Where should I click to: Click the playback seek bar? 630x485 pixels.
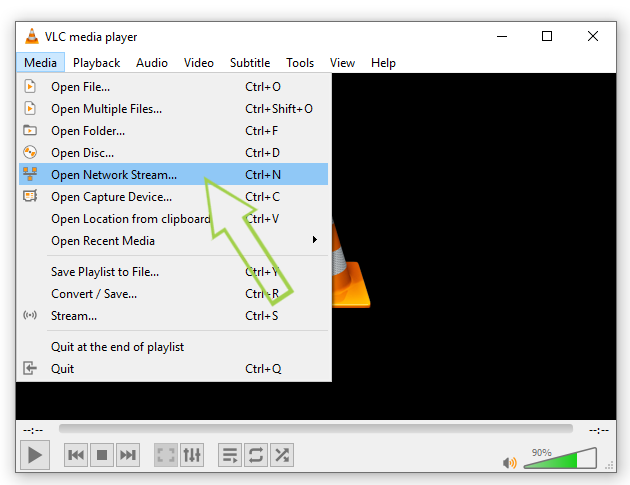point(316,429)
